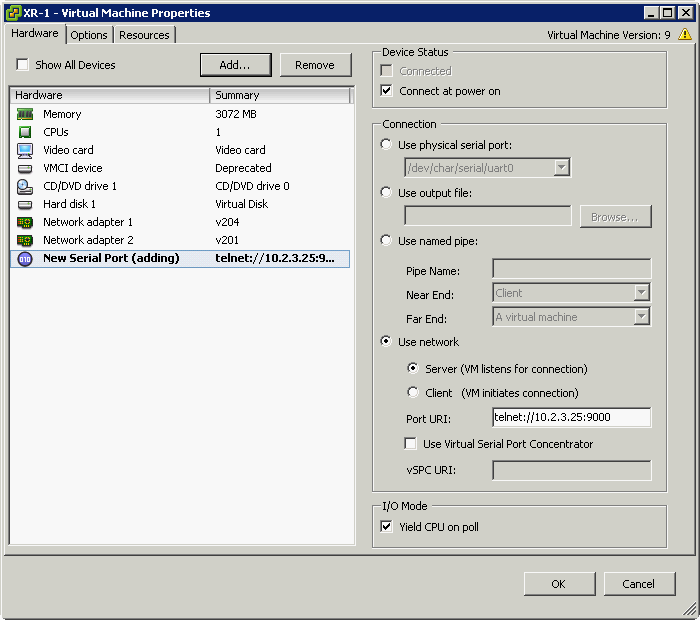Click the Port URI input field

tap(571, 417)
